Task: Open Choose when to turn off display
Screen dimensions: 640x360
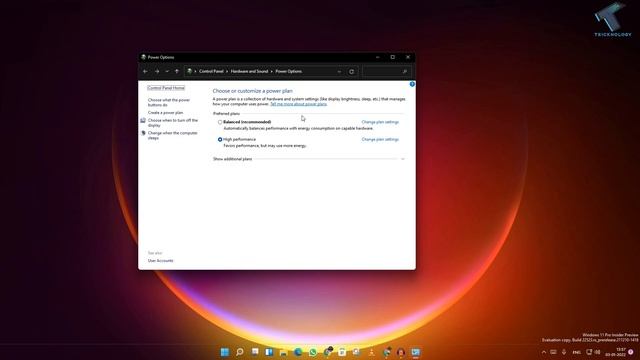Action: pyautogui.click(x=173, y=123)
